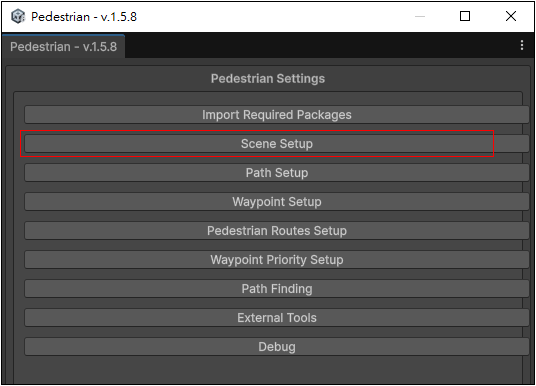This screenshot has width=536, height=386.
Task: Click the Import Required Packages button
Action: click(x=277, y=115)
